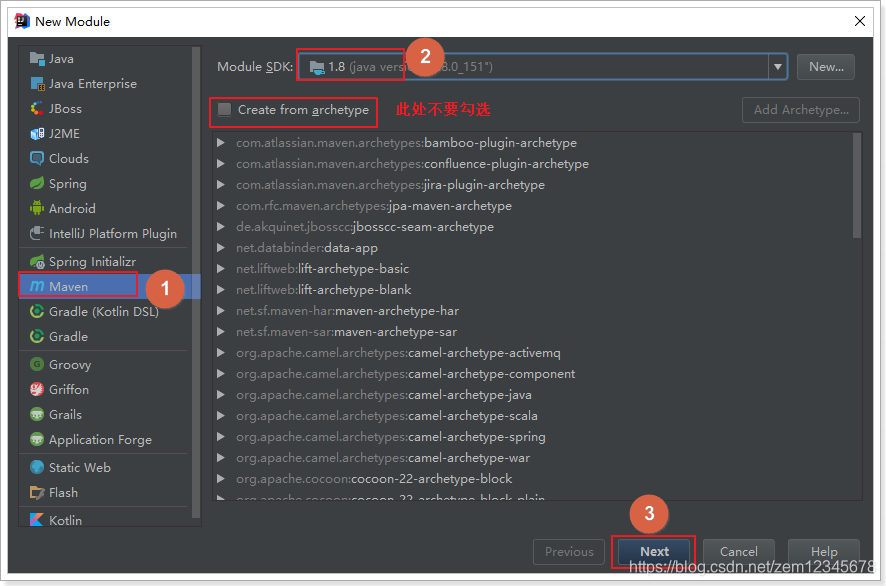Expand the confluence-plugin-archetype node
The height and width of the screenshot is (586, 886).
pos(222,164)
